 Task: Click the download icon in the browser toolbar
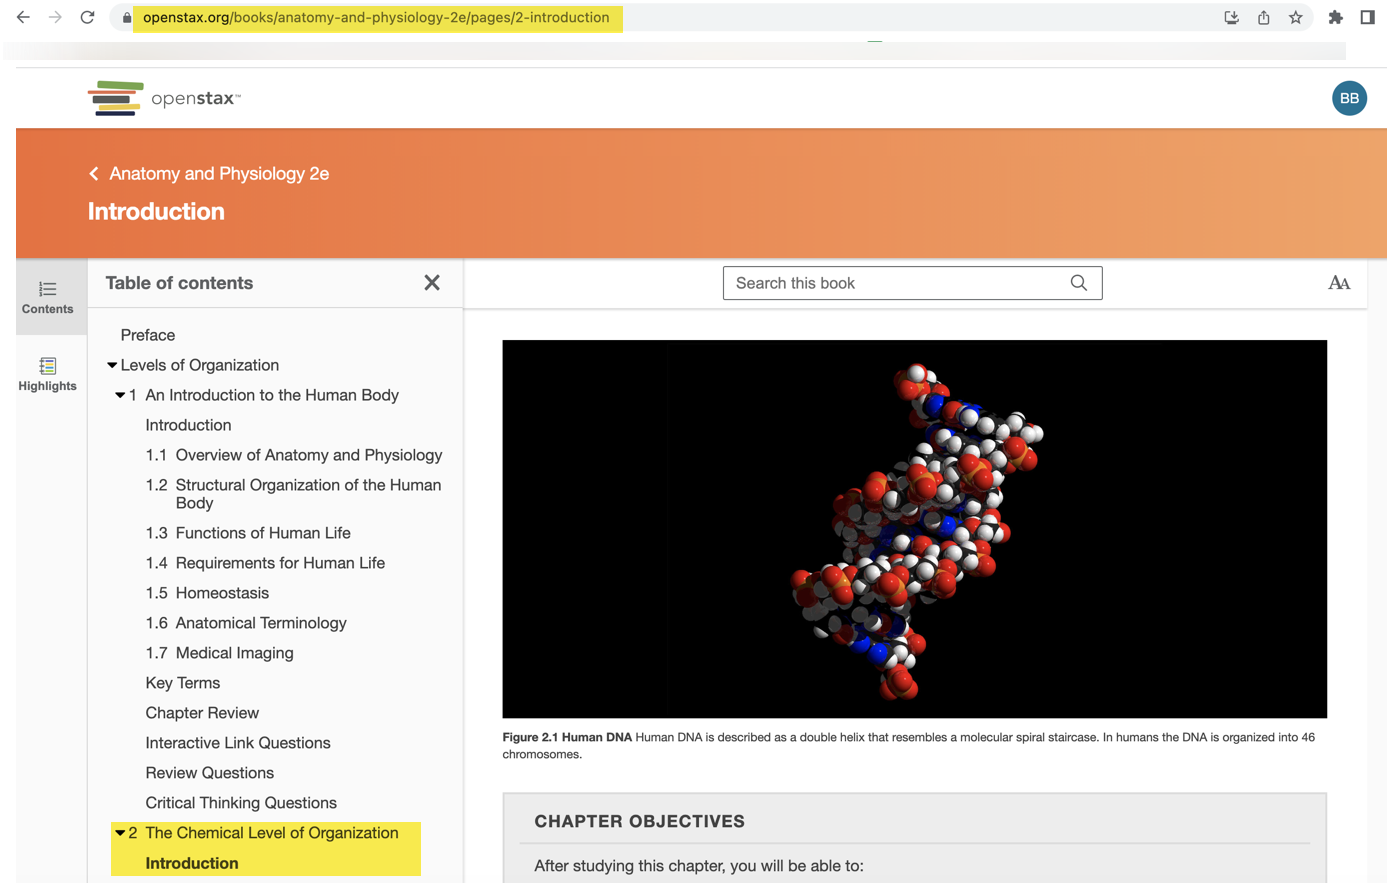[x=1231, y=17]
